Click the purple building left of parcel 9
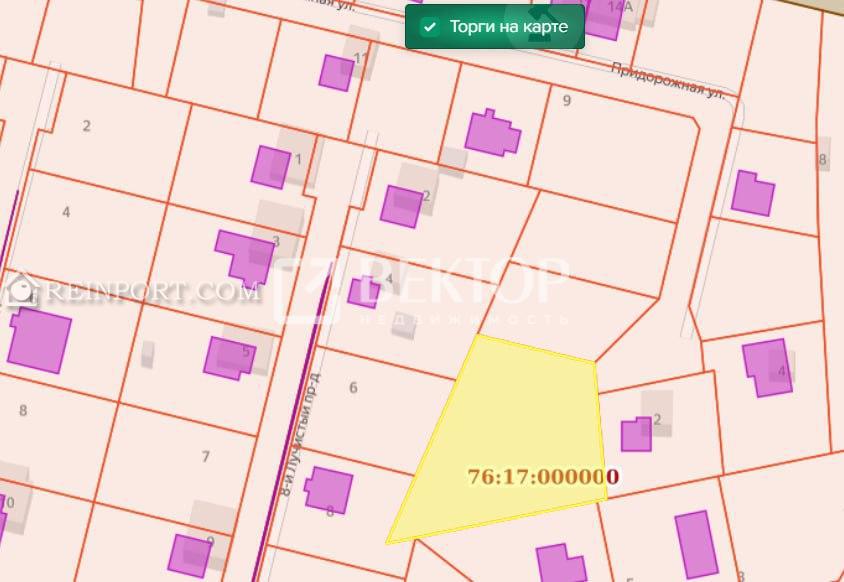Screen dimensions: 844x582 click(492, 133)
